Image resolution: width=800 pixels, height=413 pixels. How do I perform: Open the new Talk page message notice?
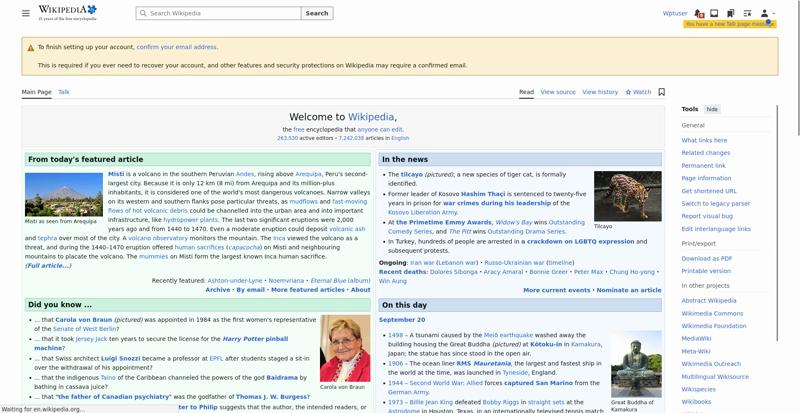(730, 24)
